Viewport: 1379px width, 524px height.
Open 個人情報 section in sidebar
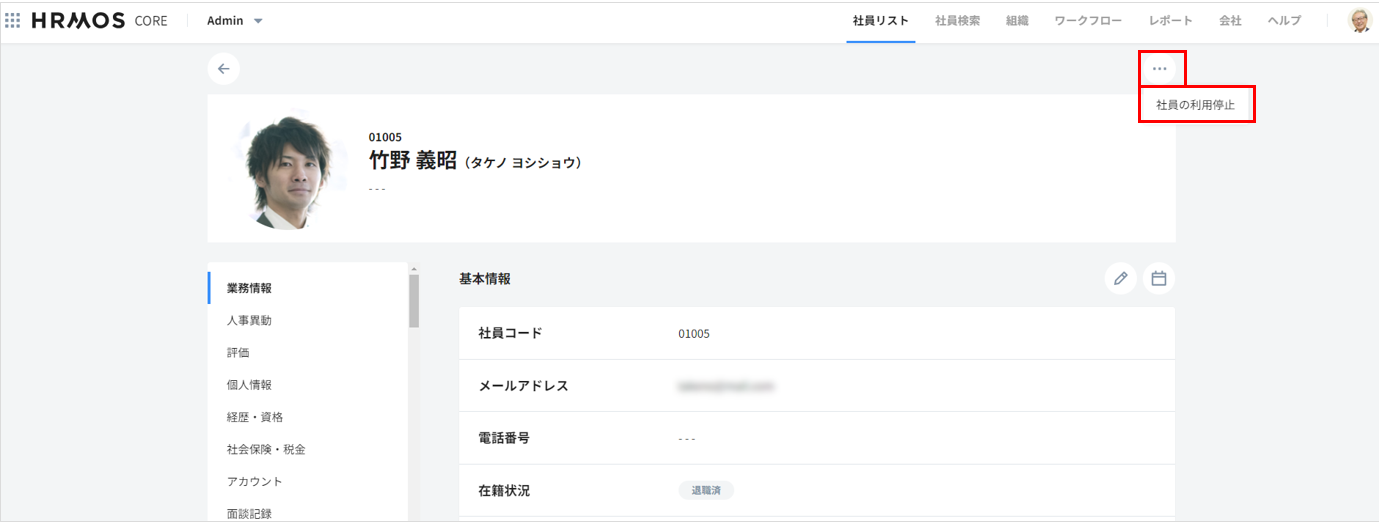[x=249, y=385]
